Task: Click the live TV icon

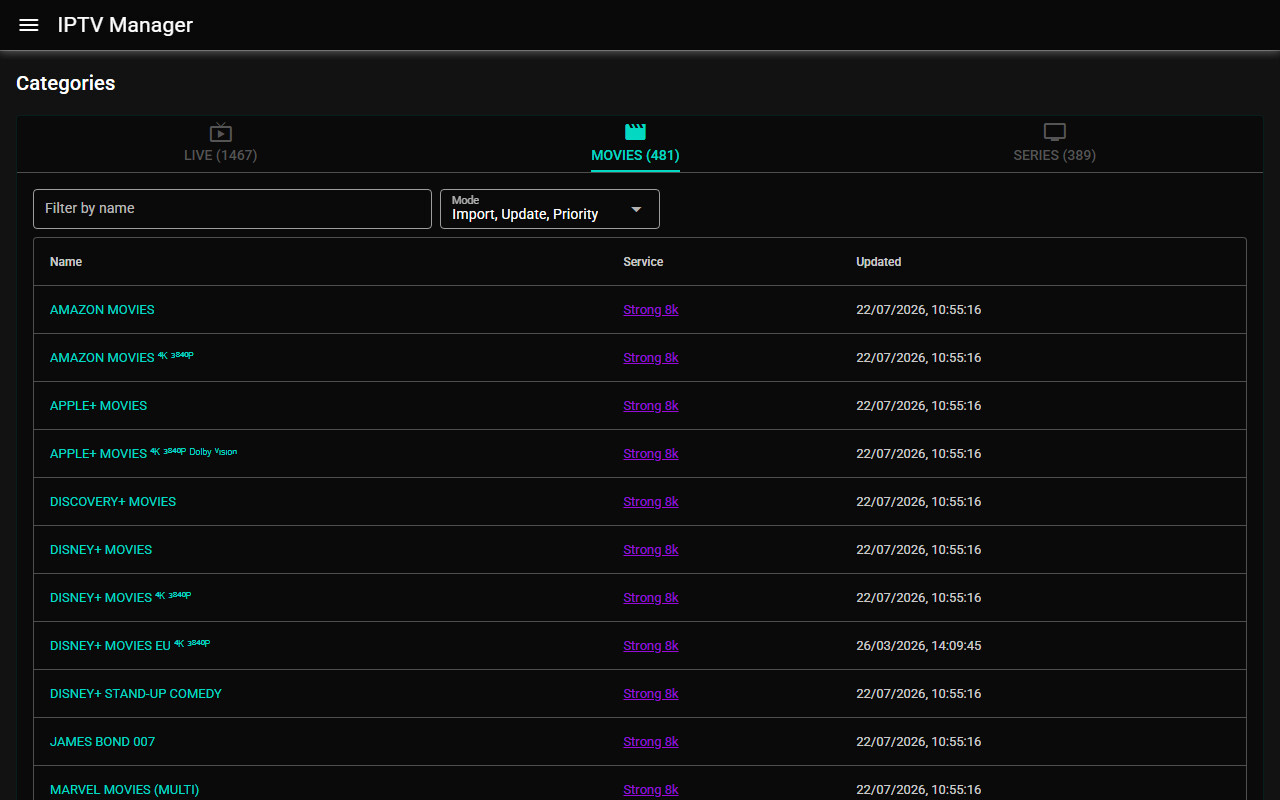Action: [221, 132]
